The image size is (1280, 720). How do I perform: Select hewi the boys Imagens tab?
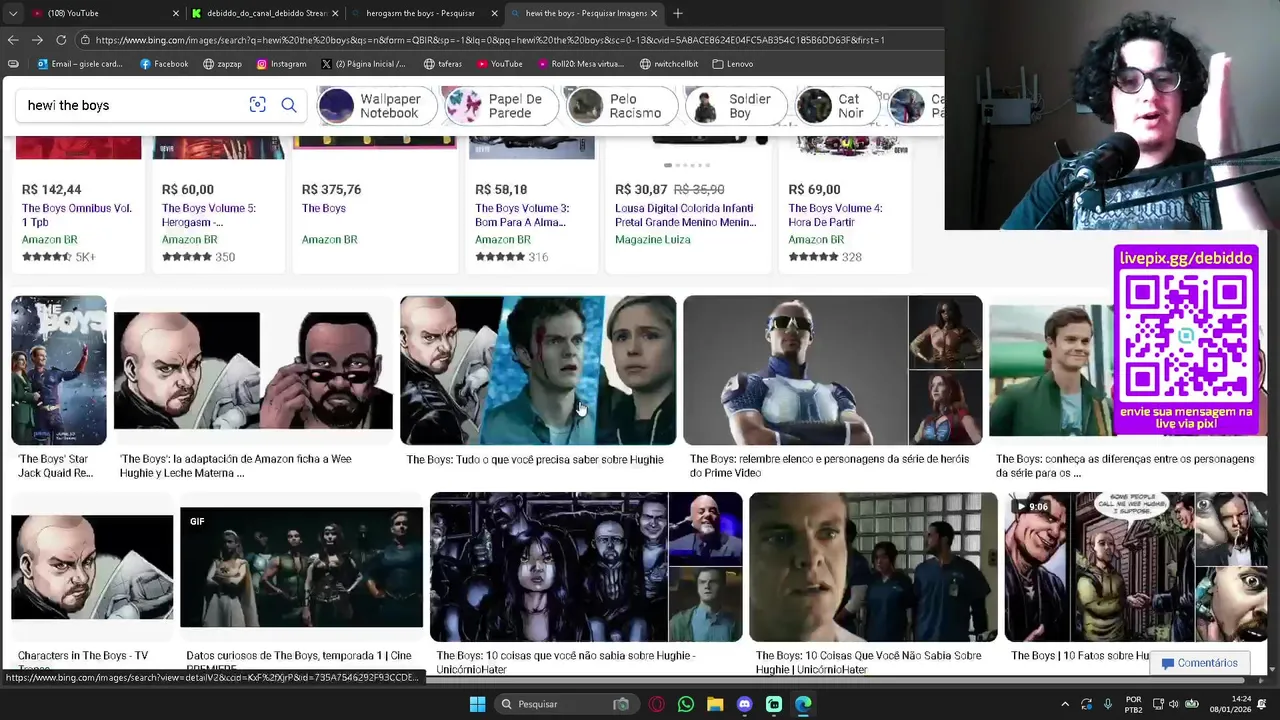point(584,13)
